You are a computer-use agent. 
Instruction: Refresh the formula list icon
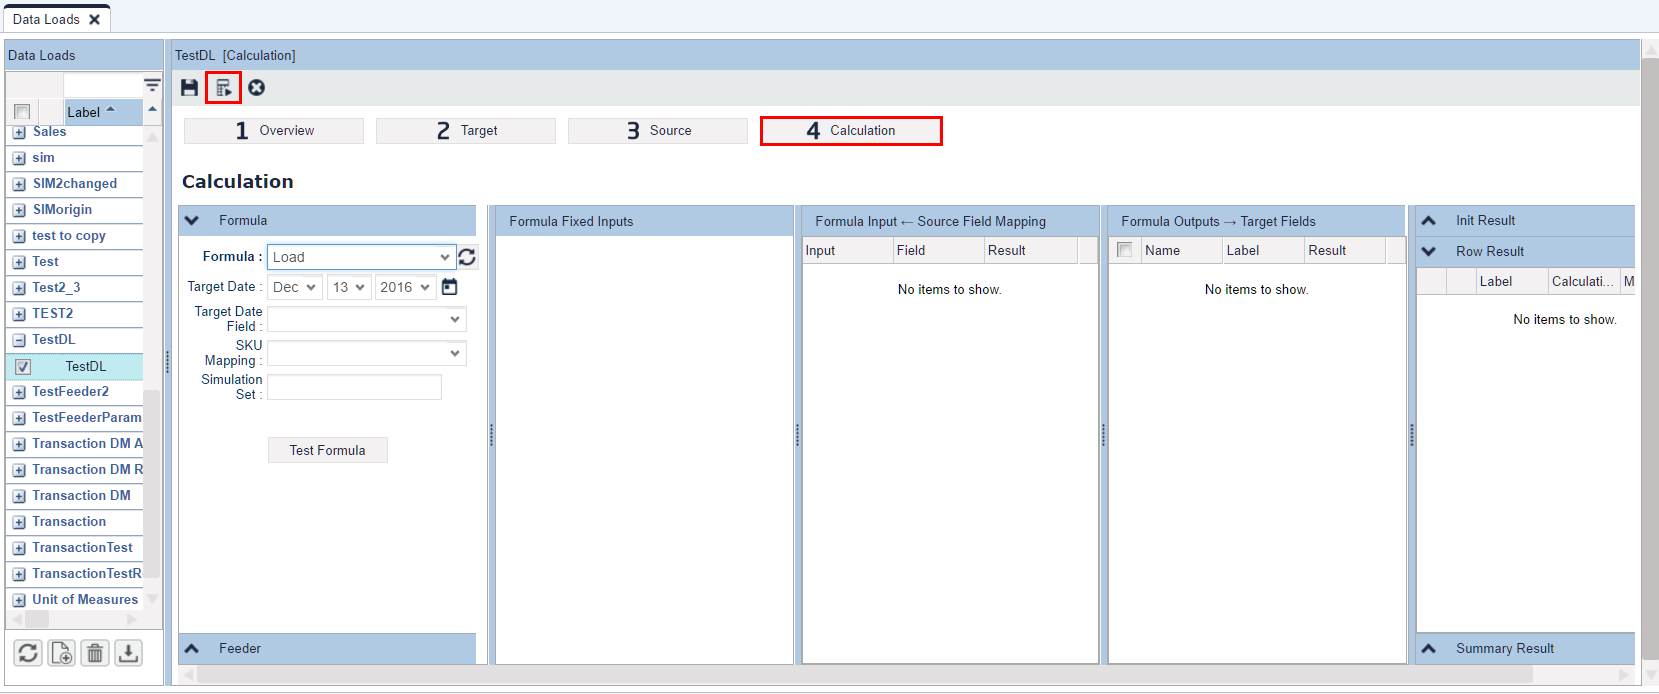coord(467,257)
